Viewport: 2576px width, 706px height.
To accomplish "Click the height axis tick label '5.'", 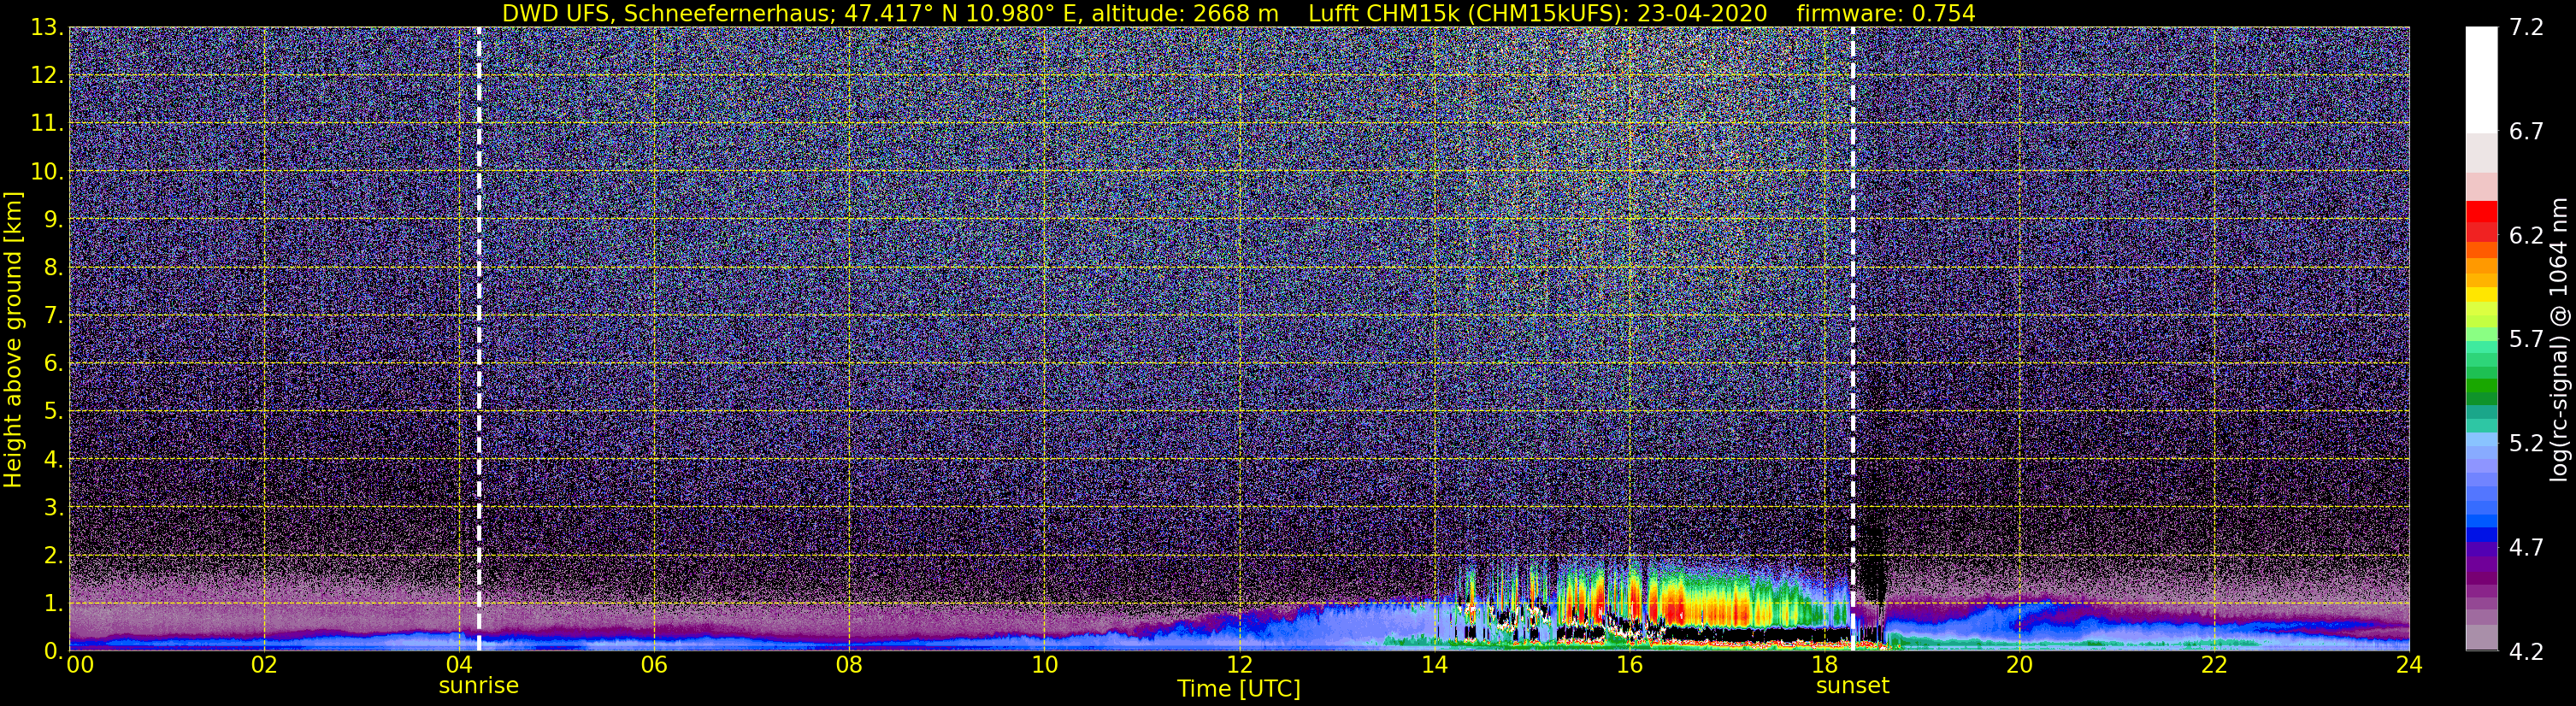I will (53, 412).
